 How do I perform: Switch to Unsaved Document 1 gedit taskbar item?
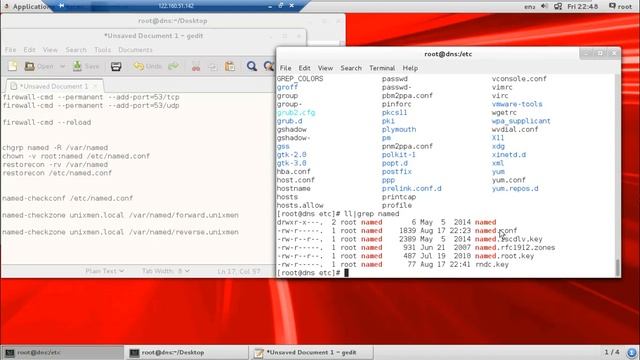tap(312, 353)
